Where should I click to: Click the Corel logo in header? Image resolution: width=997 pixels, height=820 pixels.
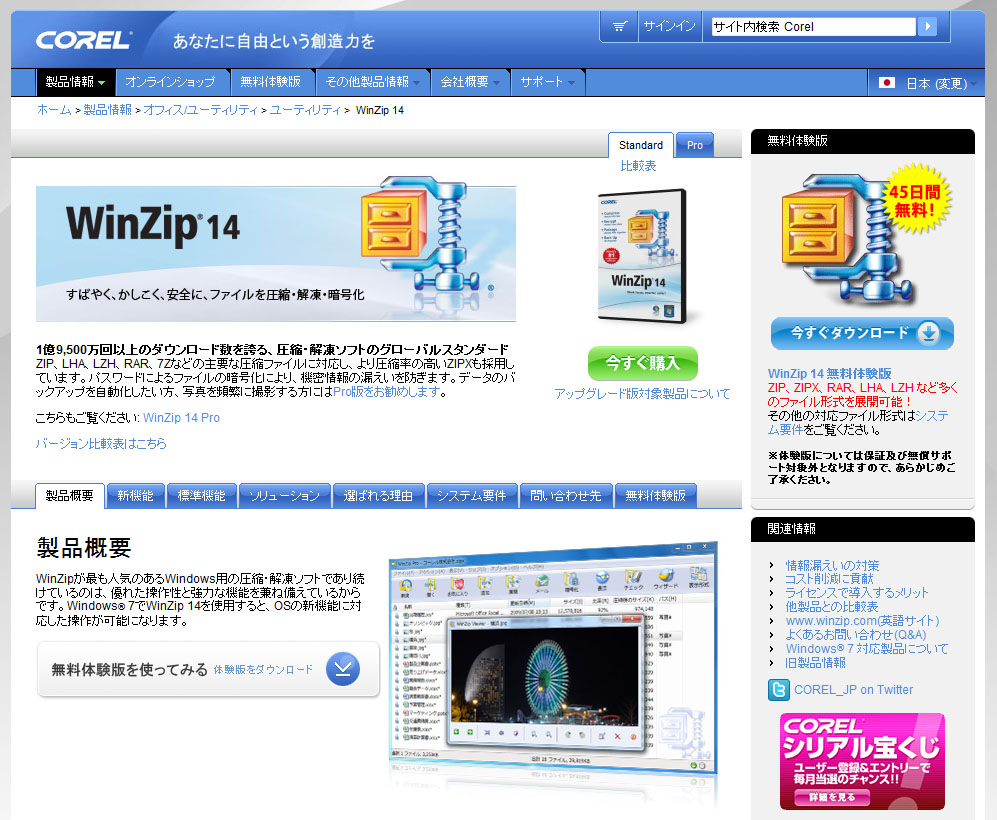point(84,40)
